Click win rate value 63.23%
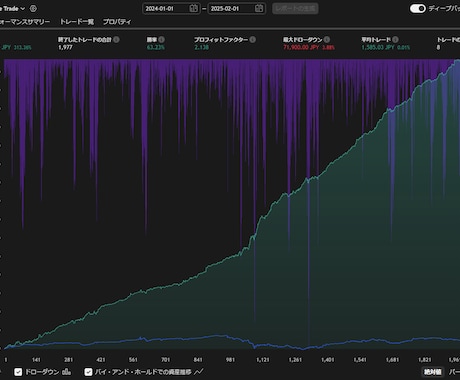The image size is (460, 380). (x=156, y=47)
